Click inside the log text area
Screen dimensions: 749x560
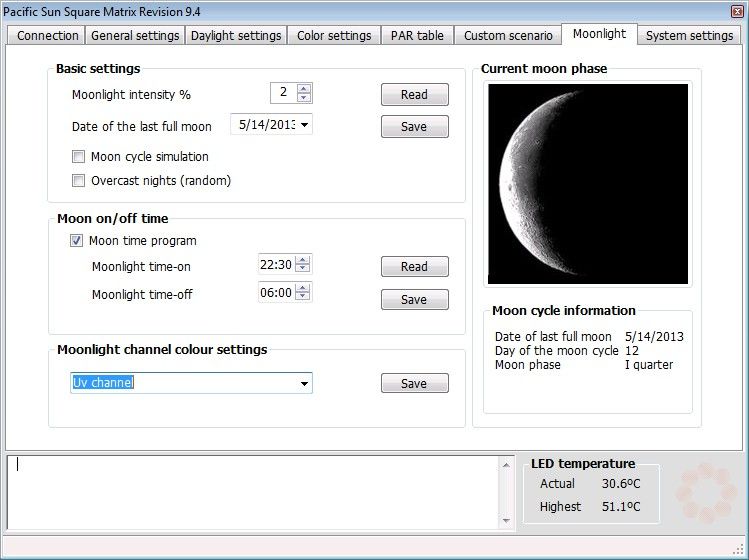(253, 492)
